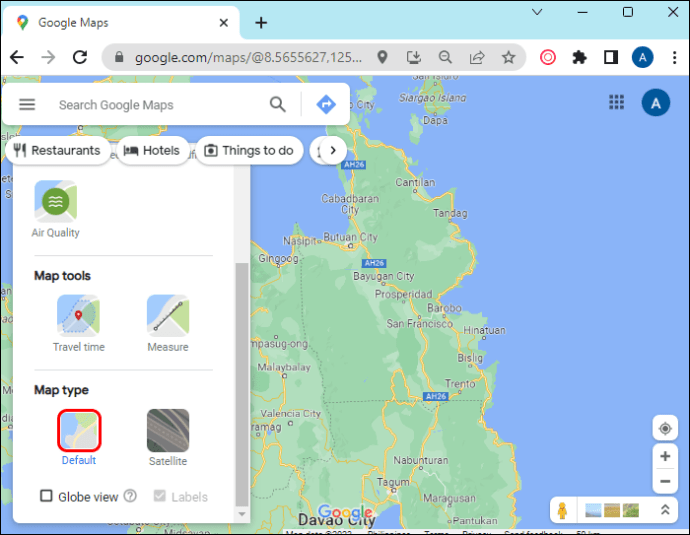The height and width of the screenshot is (535, 690).
Task: Click the Tagum map label
Action: (x=393, y=482)
